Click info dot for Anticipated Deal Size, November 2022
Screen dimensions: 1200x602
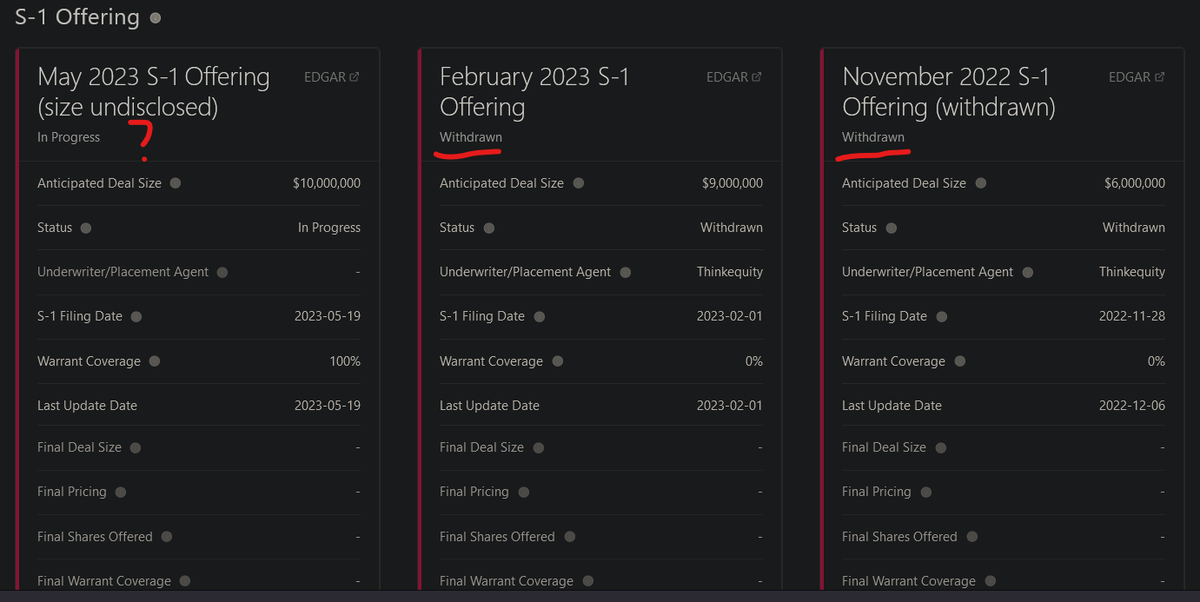coord(980,183)
